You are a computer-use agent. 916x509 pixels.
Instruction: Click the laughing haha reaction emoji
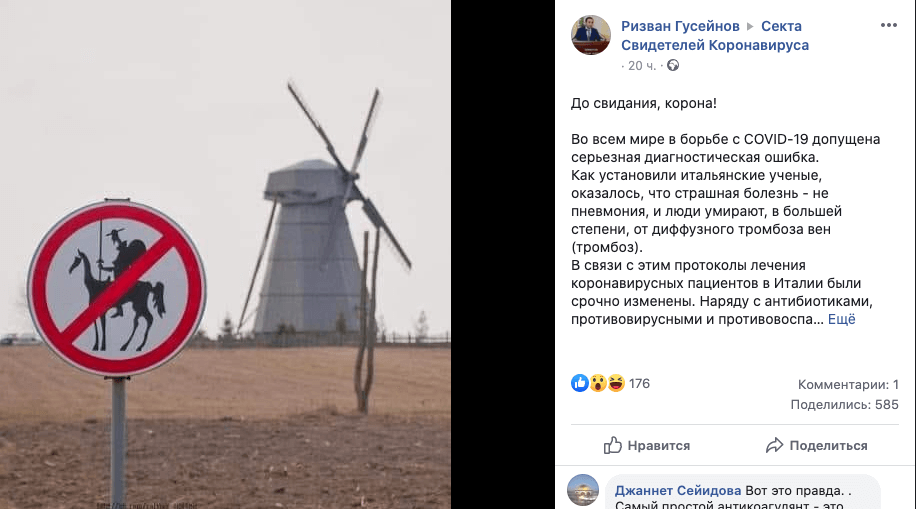pos(616,383)
